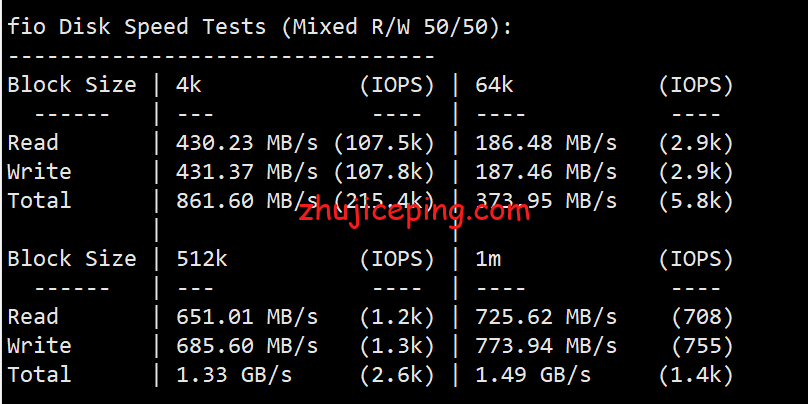Screen dimensions: 808x404
Task: Click the 1.49 GB/s total value
Action: (534, 375)
